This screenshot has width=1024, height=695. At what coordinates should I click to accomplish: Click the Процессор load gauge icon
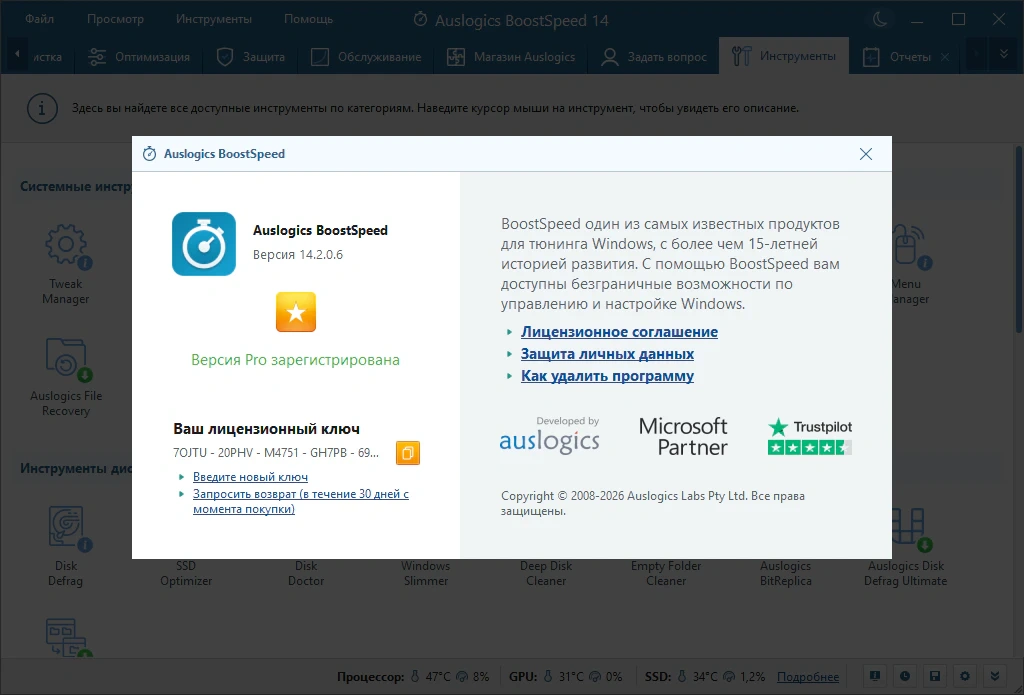(x=462, y=677)
